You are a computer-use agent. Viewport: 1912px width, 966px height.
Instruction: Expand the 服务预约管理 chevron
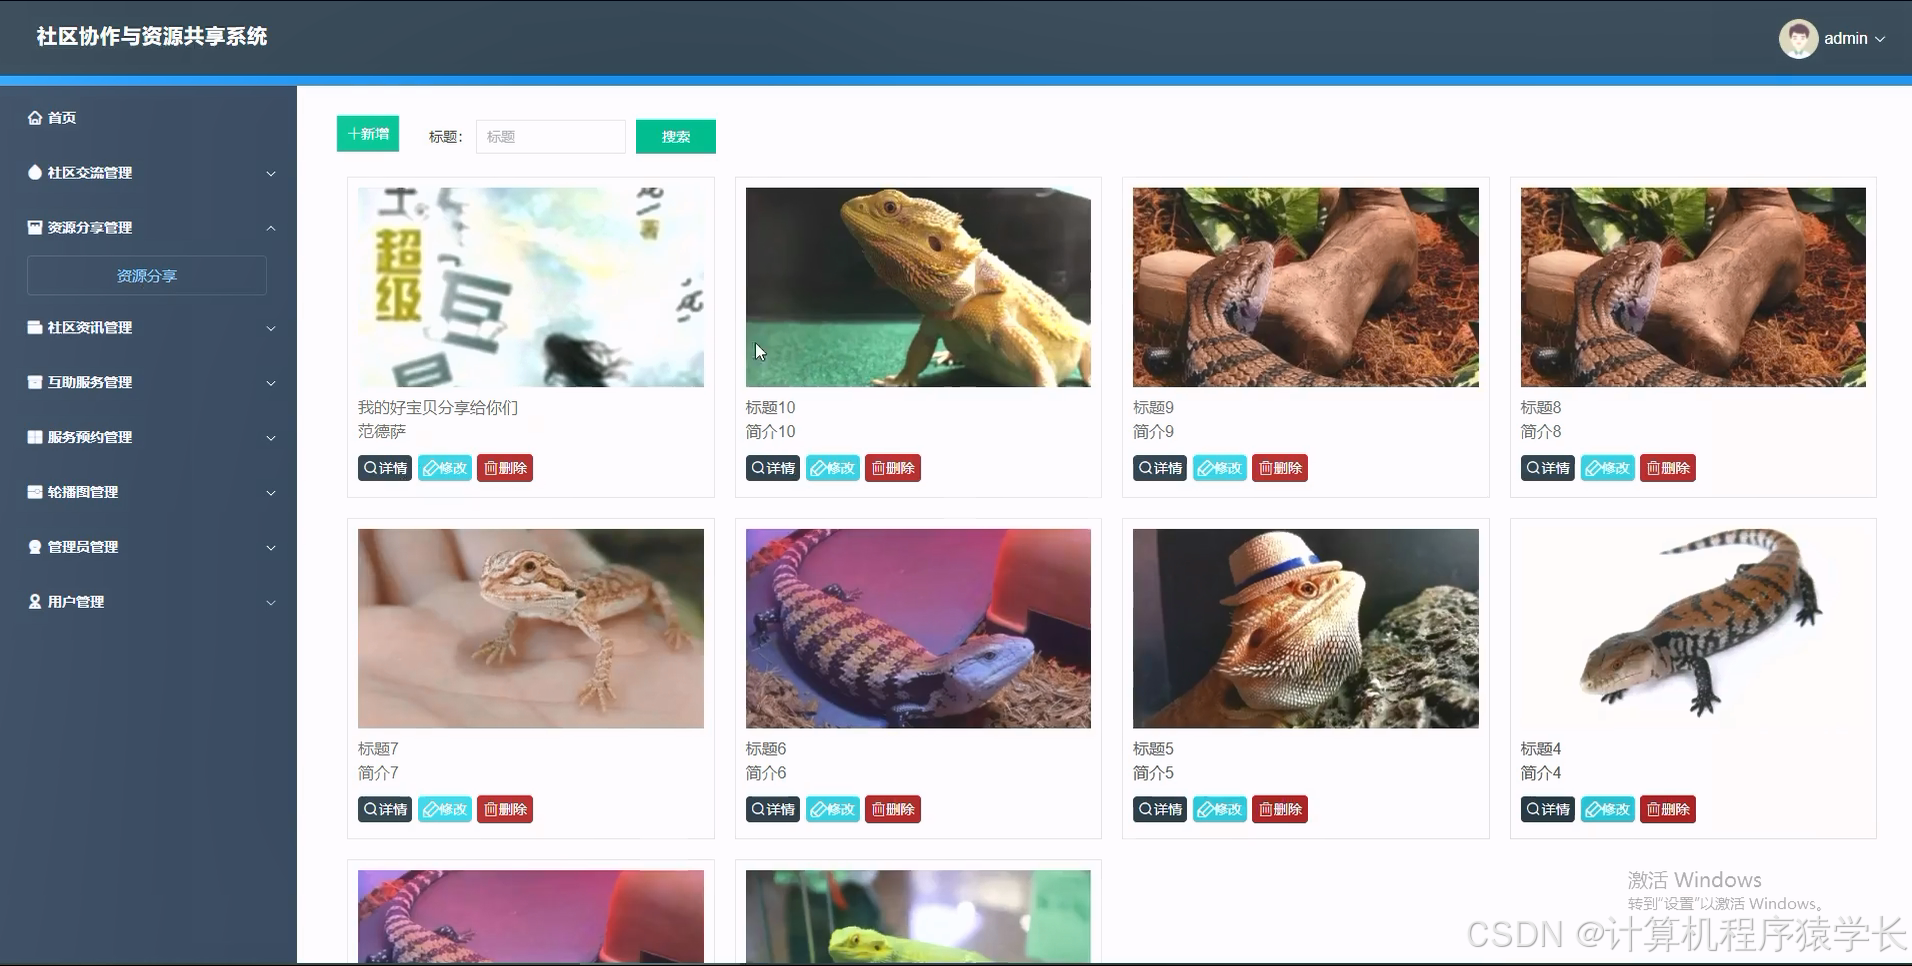coord(271,439)
